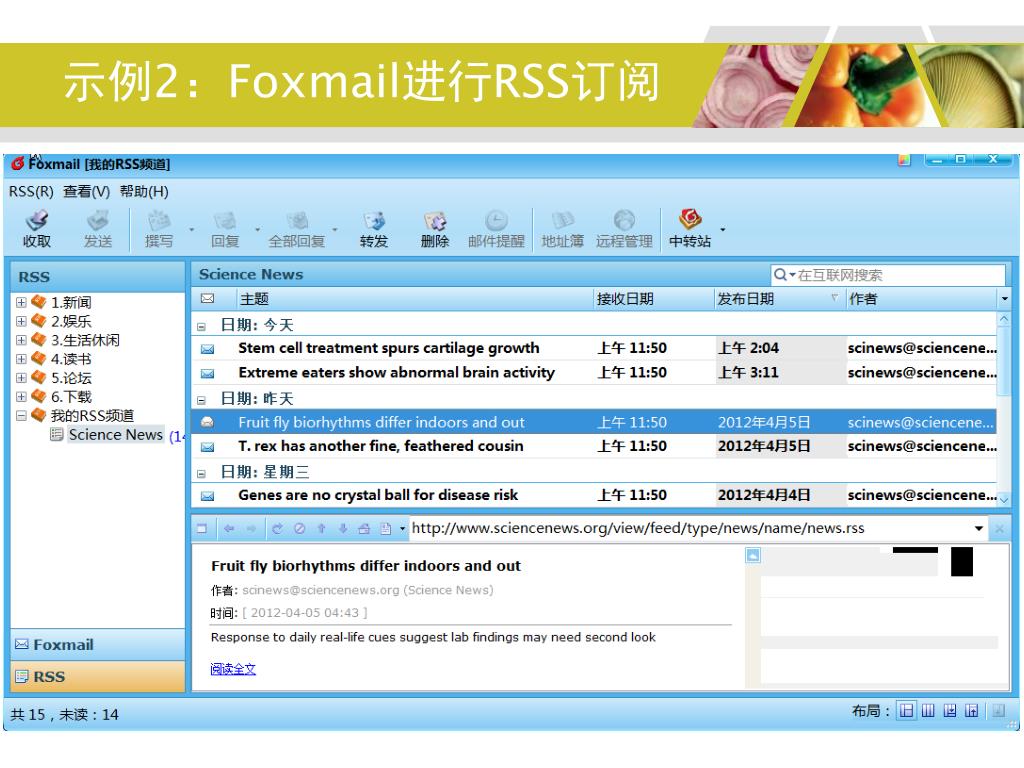Expand the 3.生活休闲 tree node
The image size is (1024, 768).
coord(22,340)
